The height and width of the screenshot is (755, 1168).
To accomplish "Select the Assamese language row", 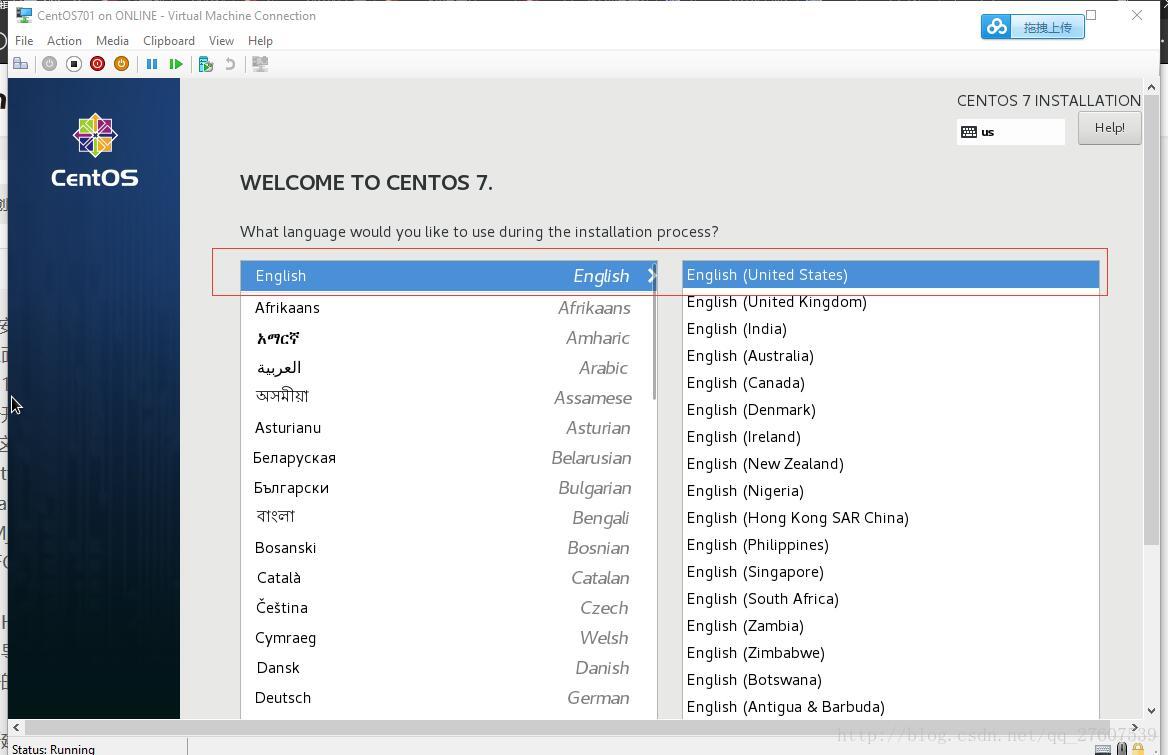I will 448,398.
